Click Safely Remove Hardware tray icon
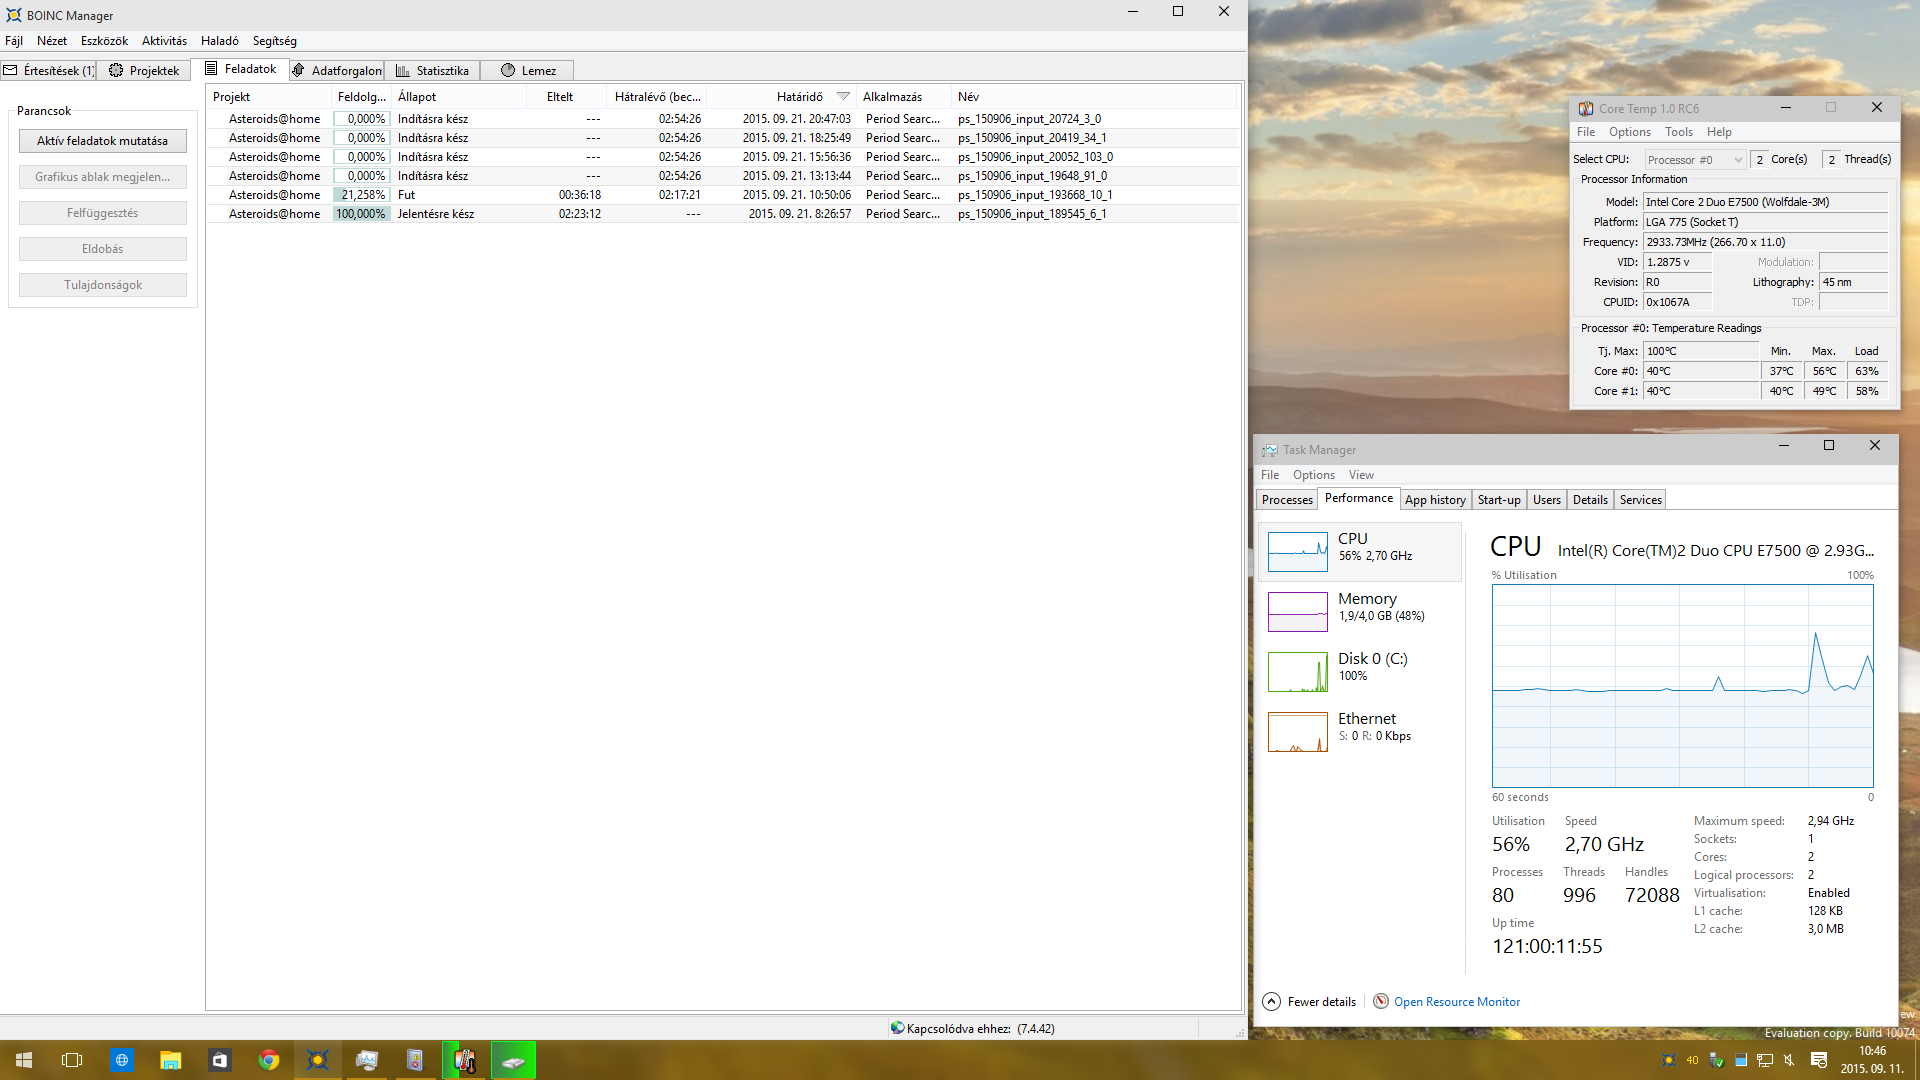This screenshot has height=1080, width=1920. pyautogui.click(x=1717, y=1060)
